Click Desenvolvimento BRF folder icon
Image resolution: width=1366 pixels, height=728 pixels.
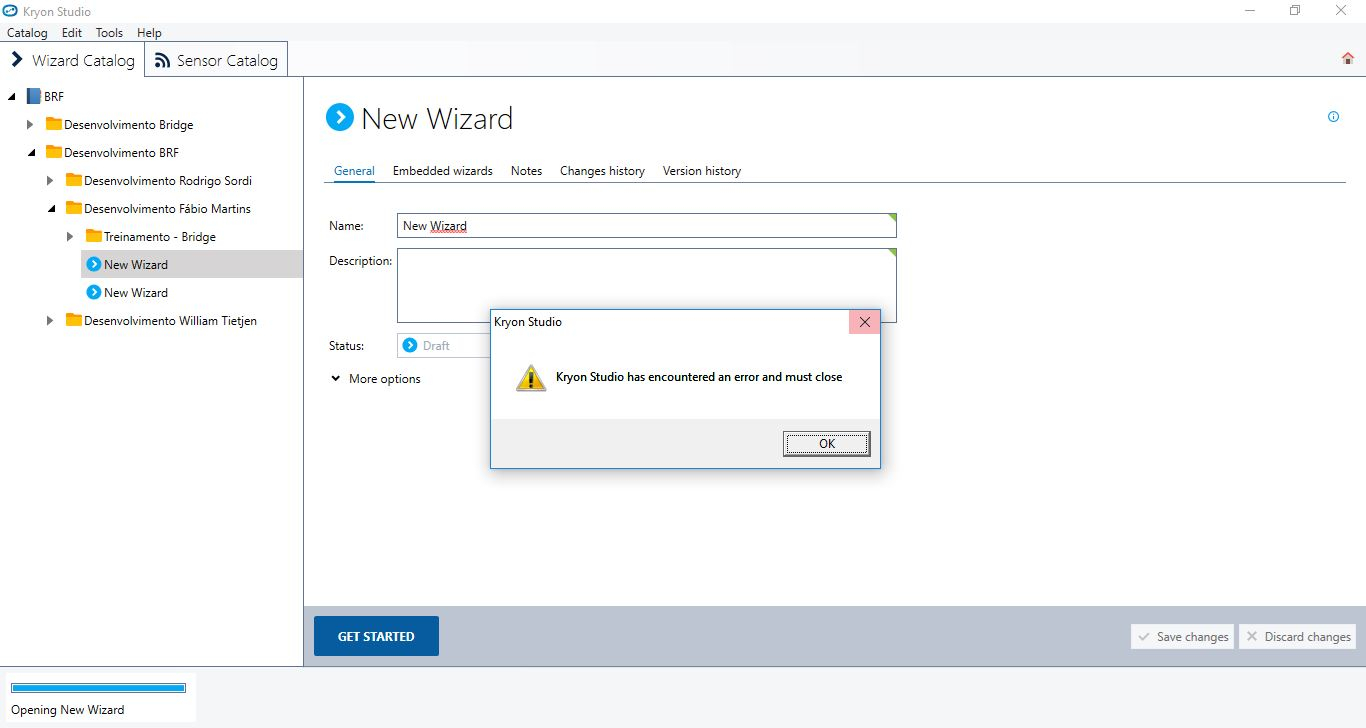click(54, 152)
